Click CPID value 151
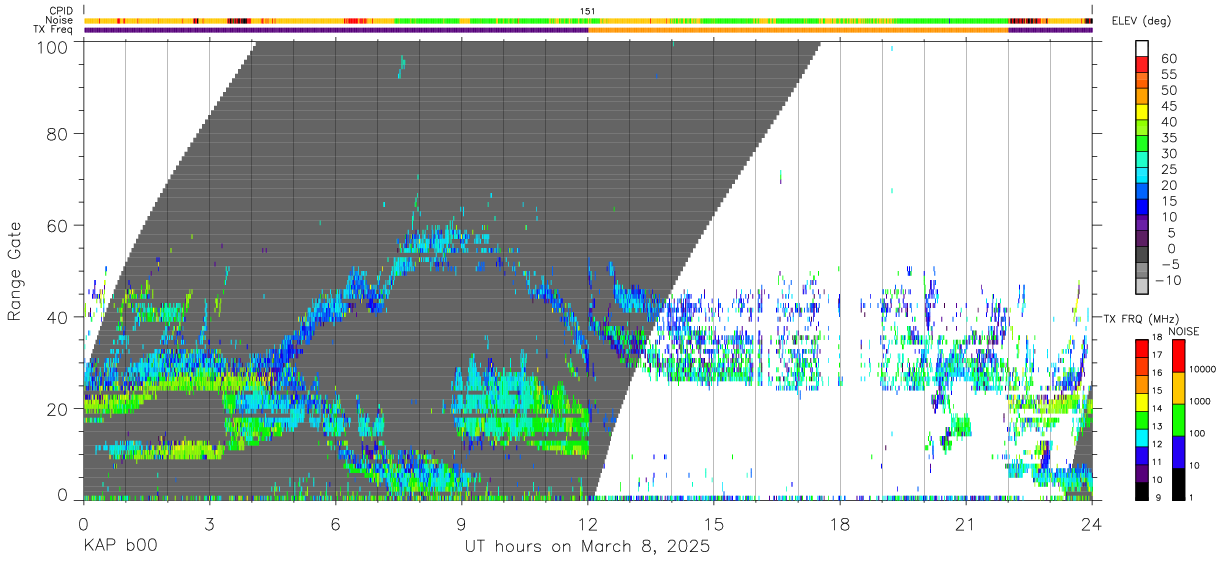This screenshot has height=567, width=1228. coord(587,11)
